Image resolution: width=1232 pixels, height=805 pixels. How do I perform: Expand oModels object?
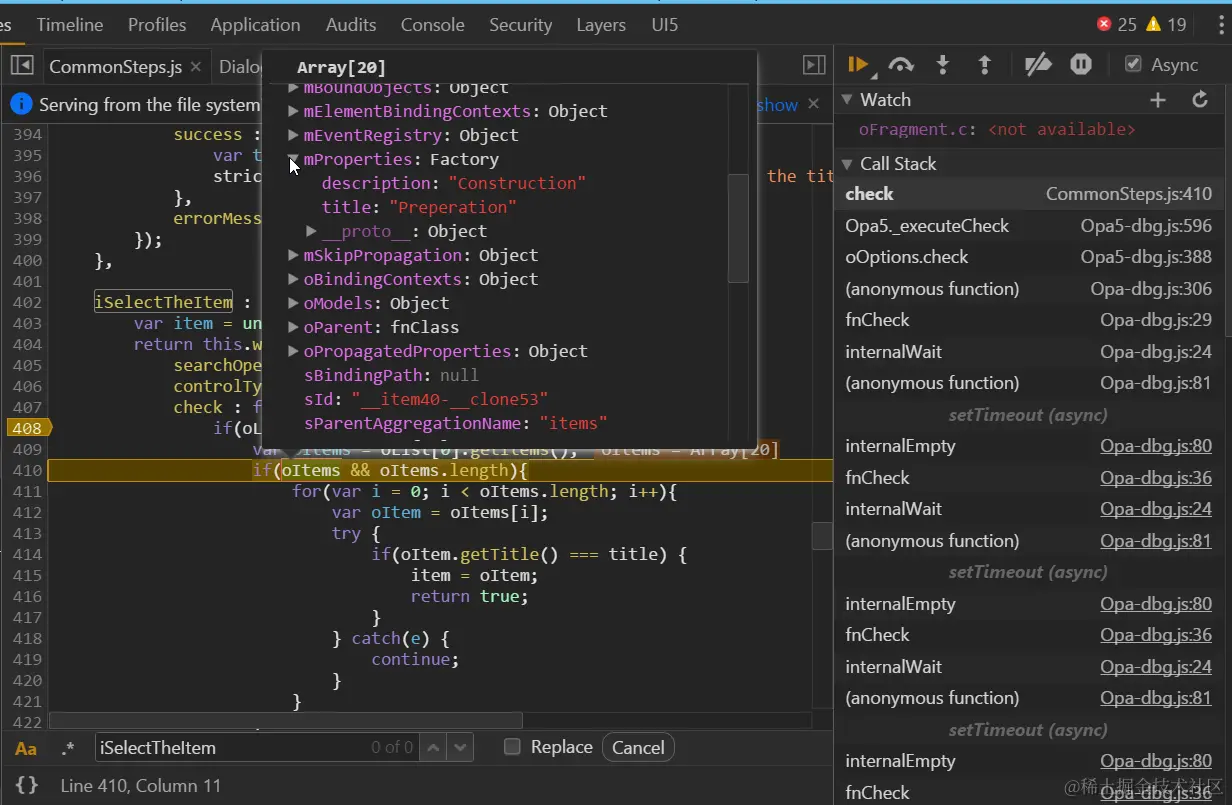tap(293, 303)
